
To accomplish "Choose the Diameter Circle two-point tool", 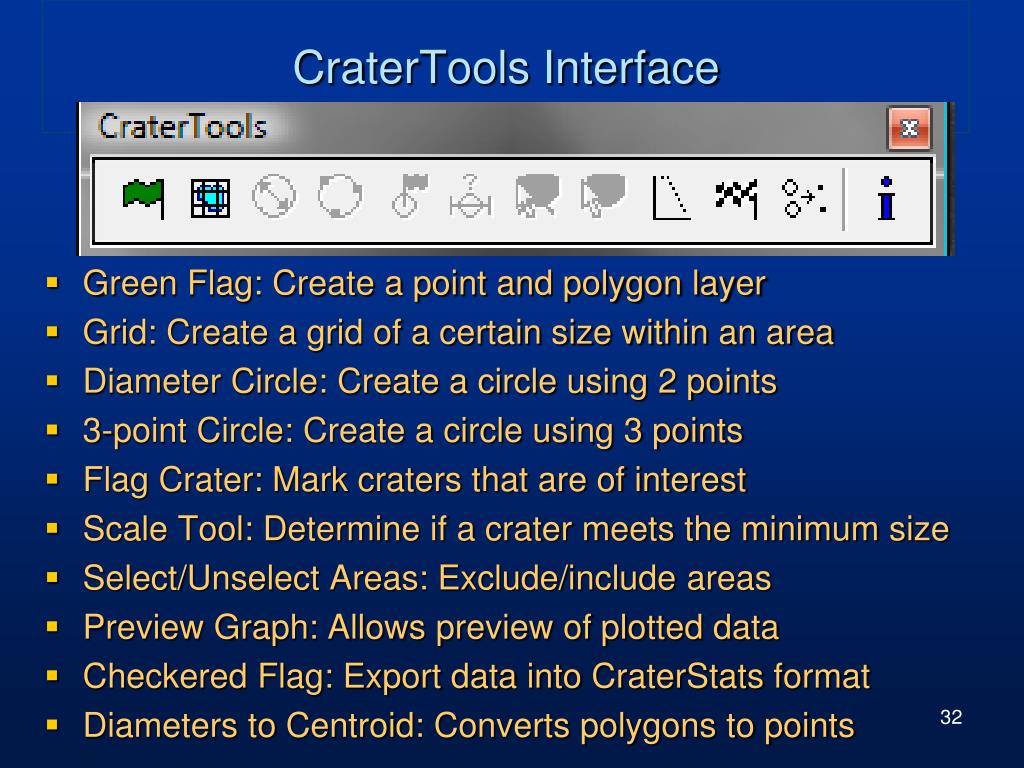I will (274, 196).
